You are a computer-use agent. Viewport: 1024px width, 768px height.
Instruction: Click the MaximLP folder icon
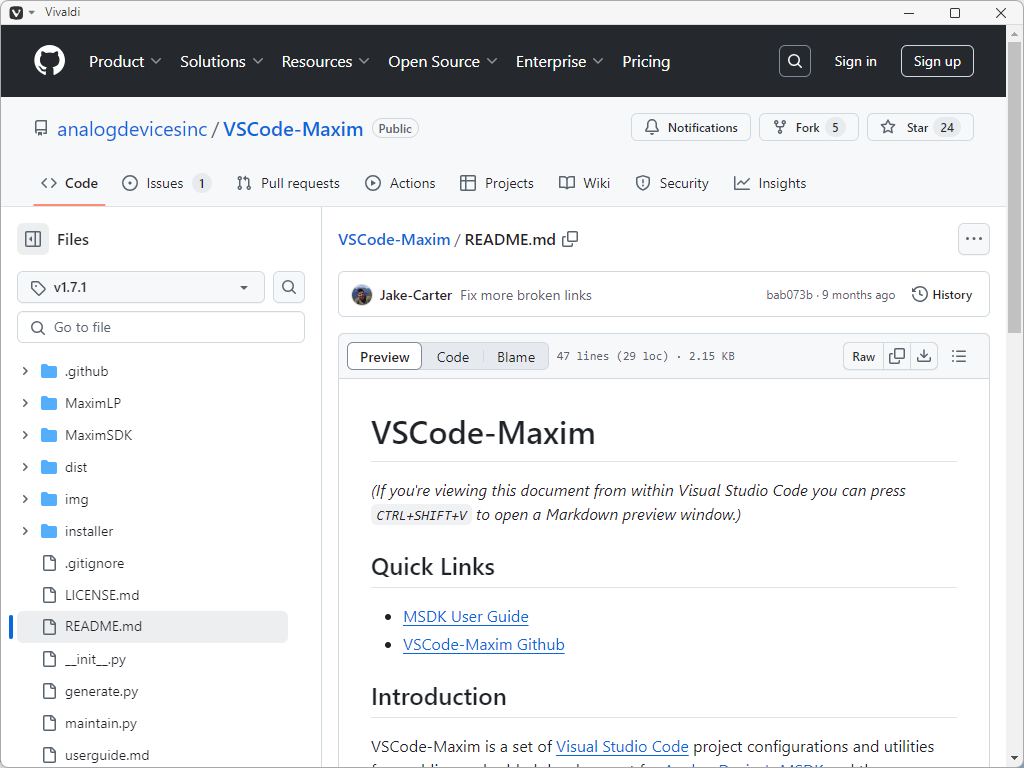click(49, 403)
